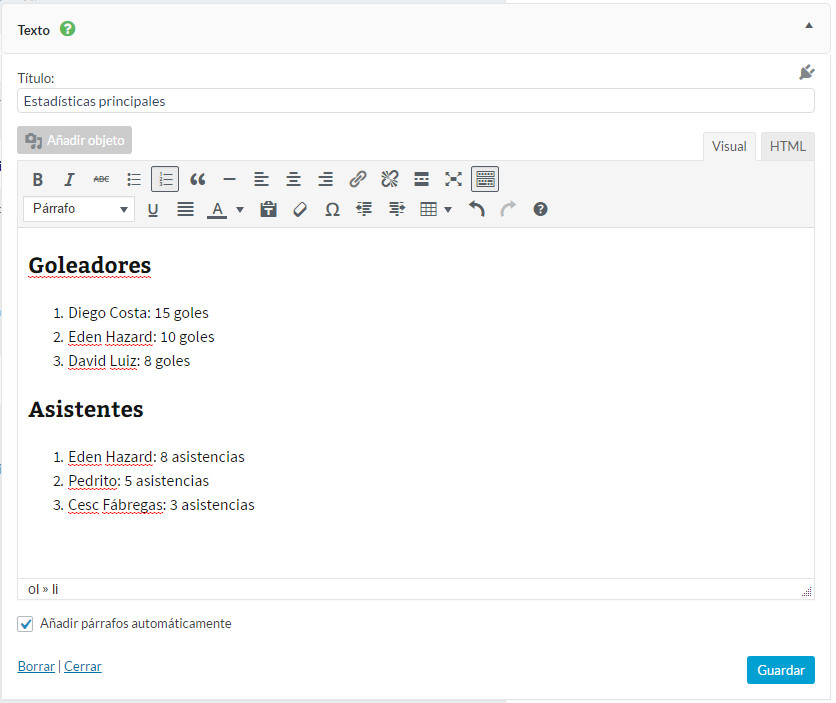The width and height of the screenshot is (836, 703).
Task: Click the Título input field
Action: (415, 101)
